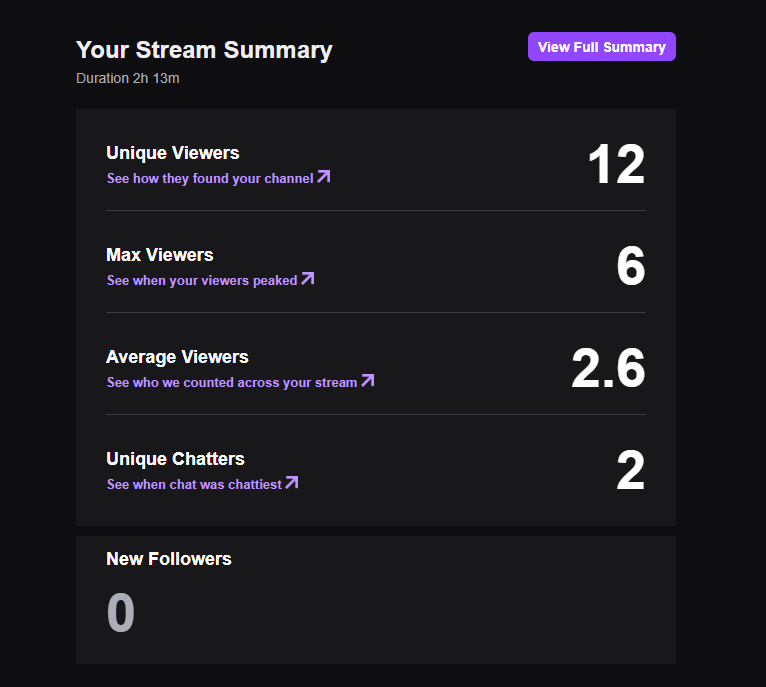Click the View Full Summary button
This screenshot has height=687, width=766.
(x=601, y=47)
